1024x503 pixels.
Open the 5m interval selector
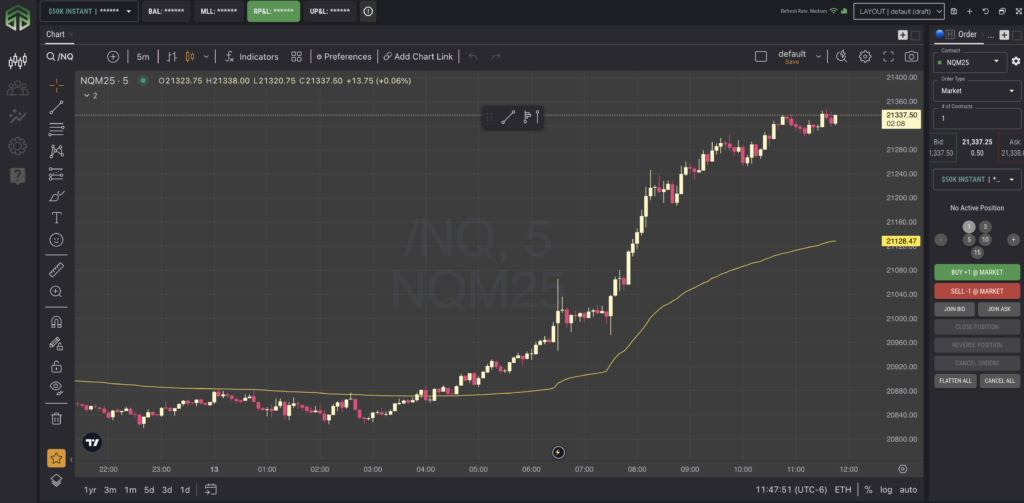(143, 57)
